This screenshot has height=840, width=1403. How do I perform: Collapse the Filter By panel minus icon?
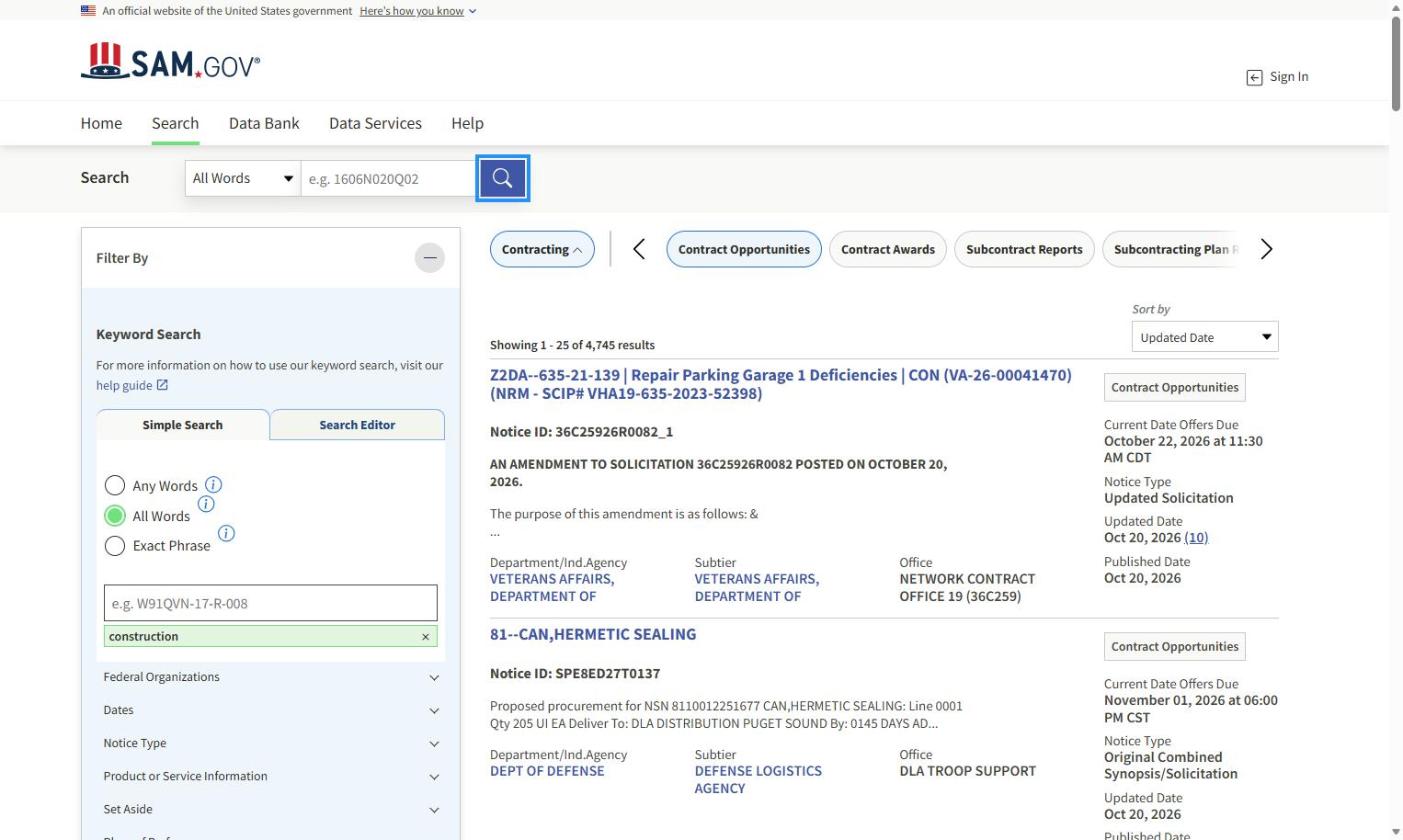430,258
